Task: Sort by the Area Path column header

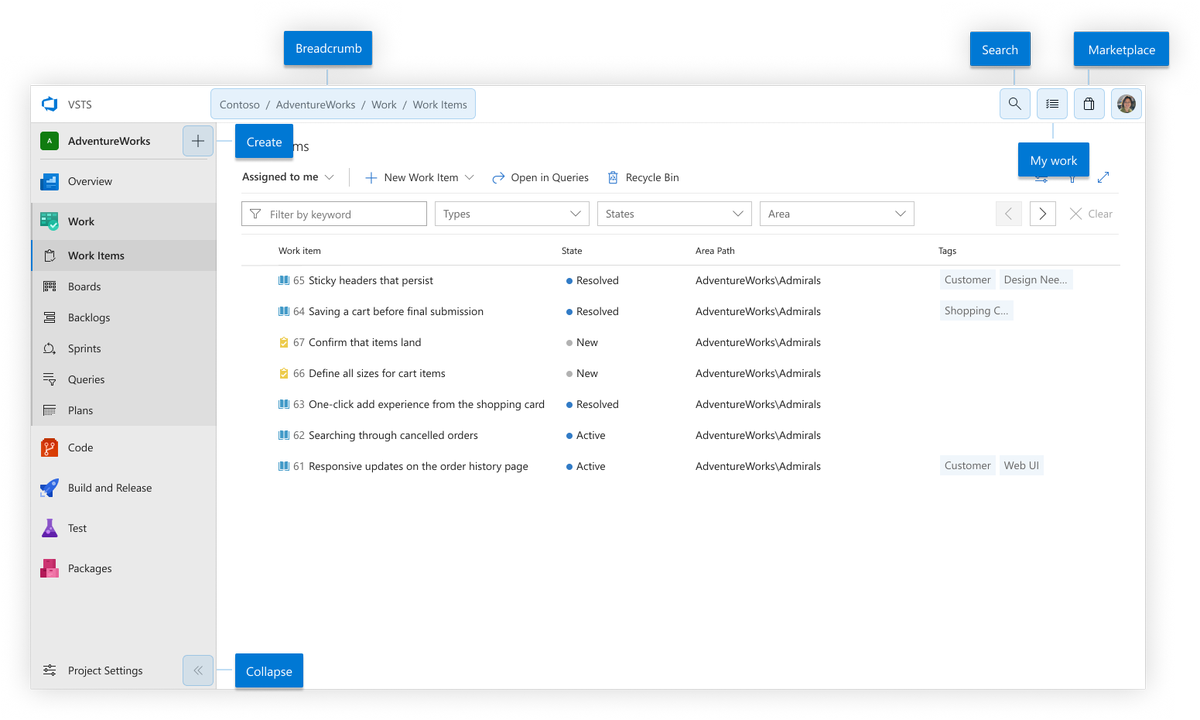Action: 715,251
